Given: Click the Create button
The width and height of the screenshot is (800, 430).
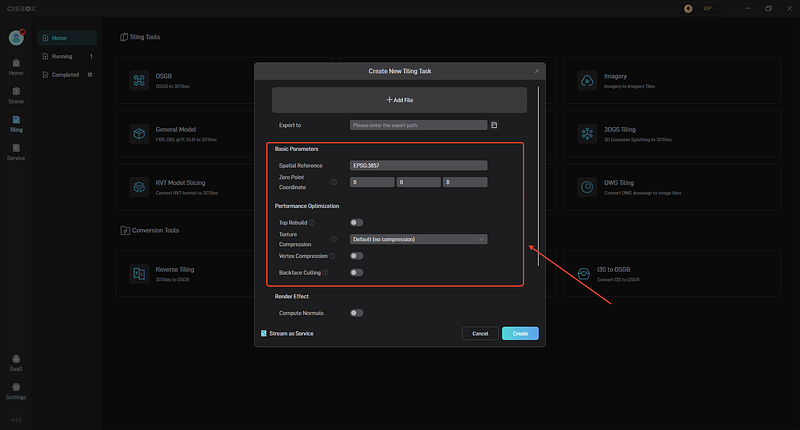Looking at the screenshot, I should coord(520,333).
